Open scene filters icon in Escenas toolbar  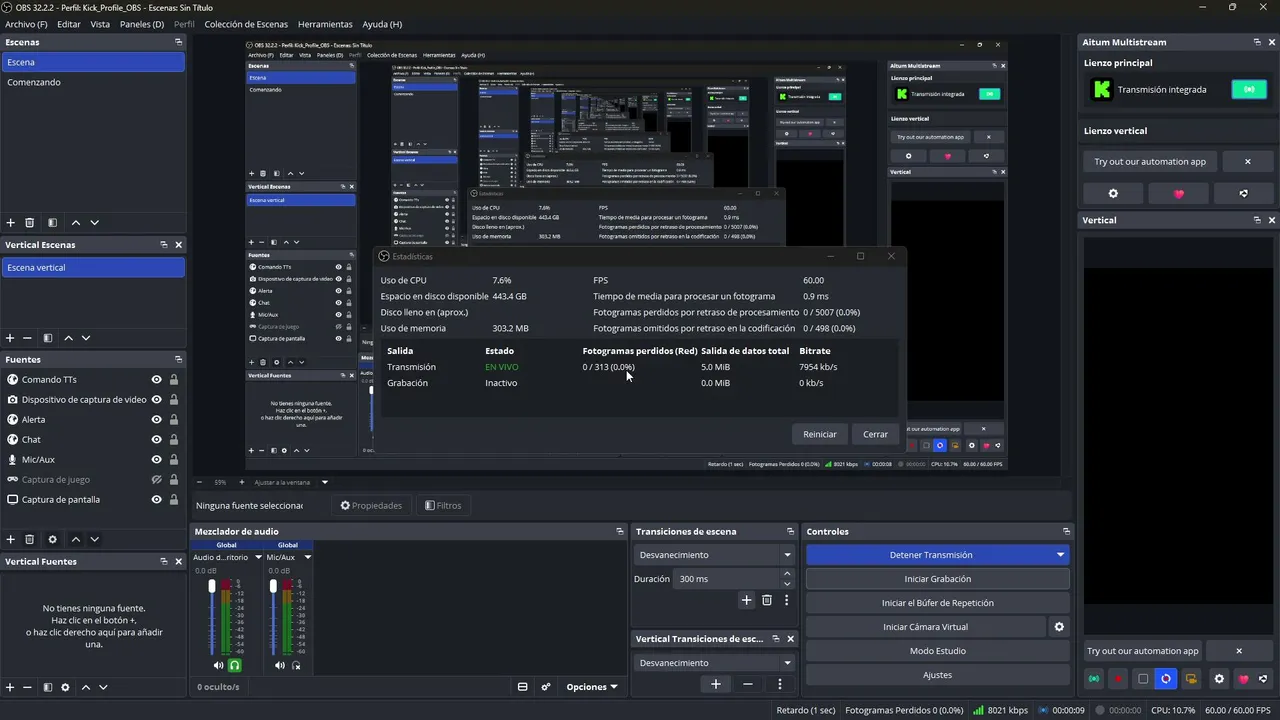tap(52, 223)
